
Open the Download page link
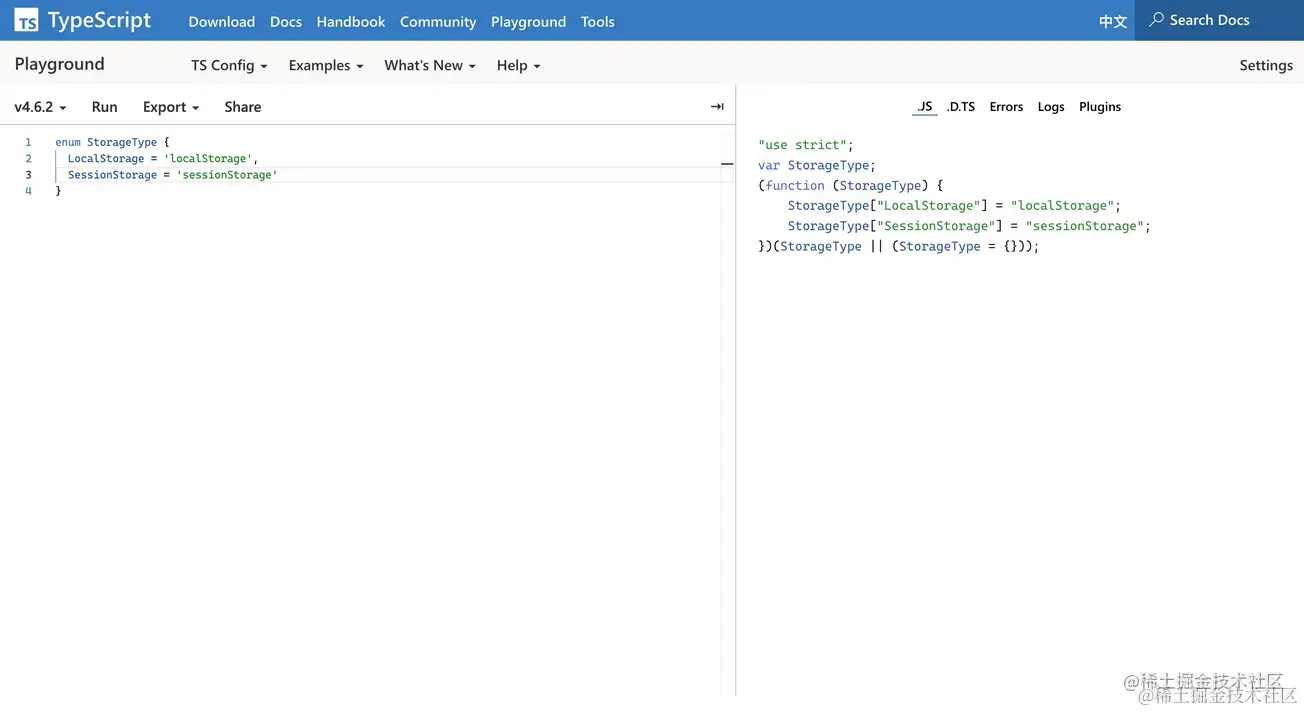[221, 21]
